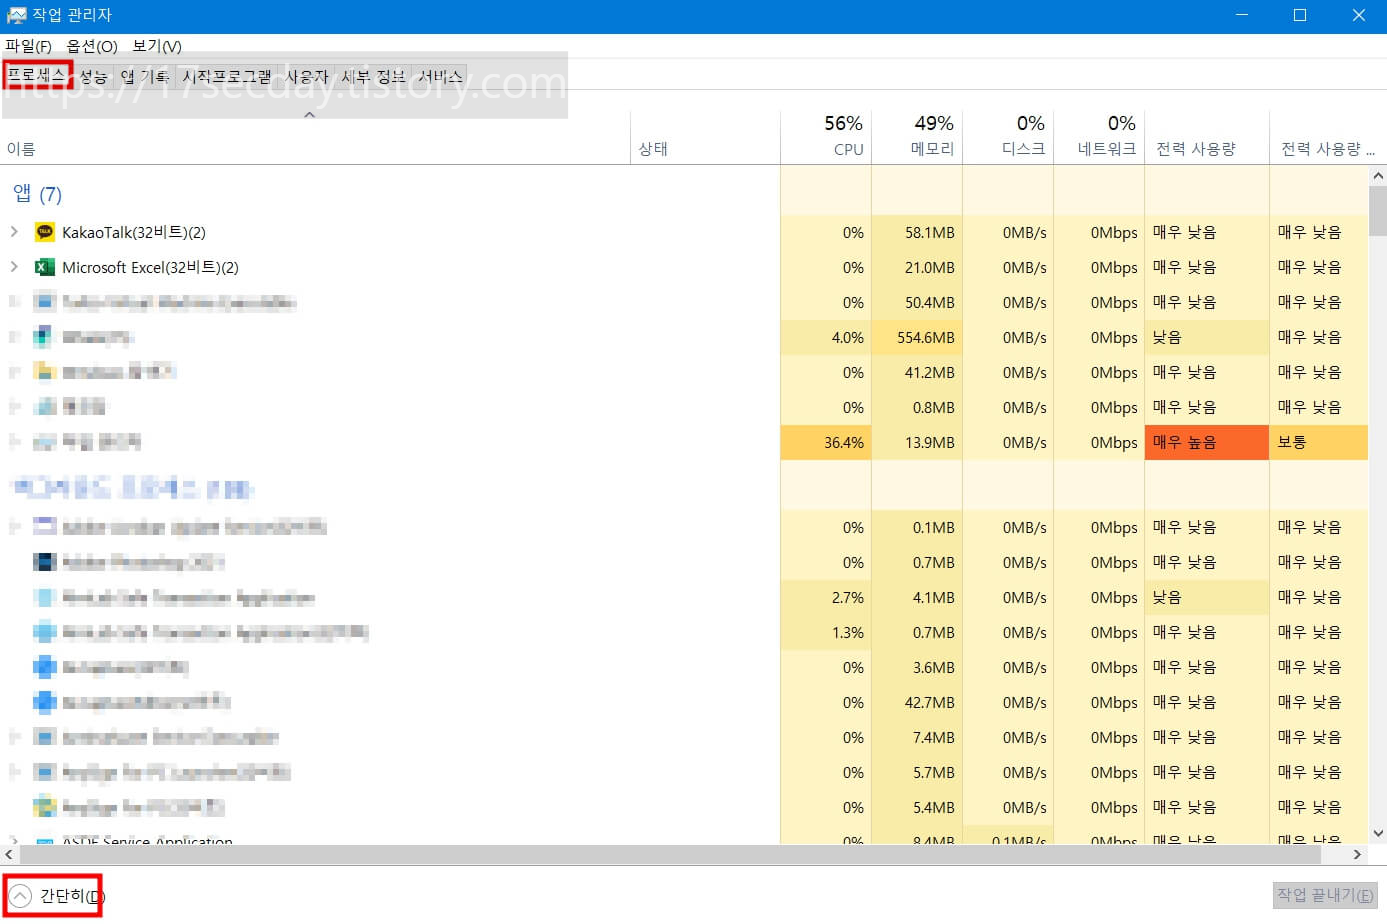Sort by the 56% CPU column header
Screen dimensions: 1387x924
pos(826,136)
